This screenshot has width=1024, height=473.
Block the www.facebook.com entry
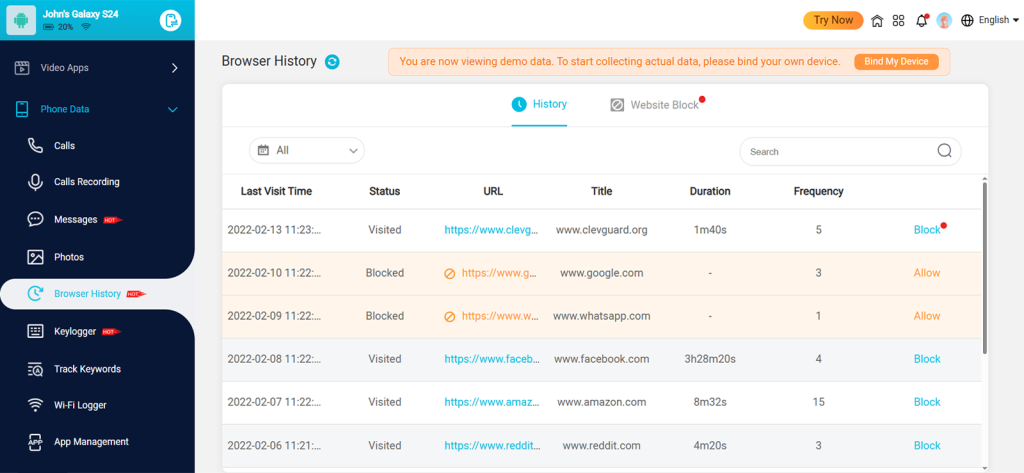[x=927, y=359]
